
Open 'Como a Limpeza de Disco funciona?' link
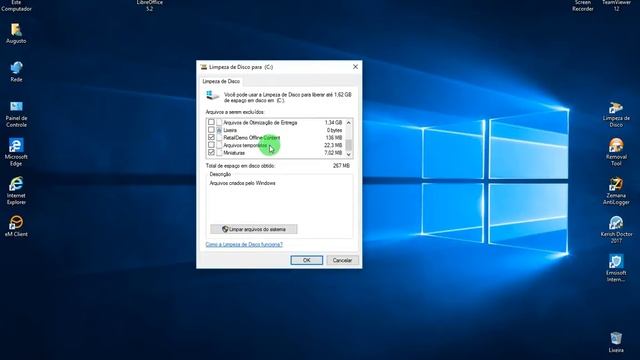click(244, 244)
